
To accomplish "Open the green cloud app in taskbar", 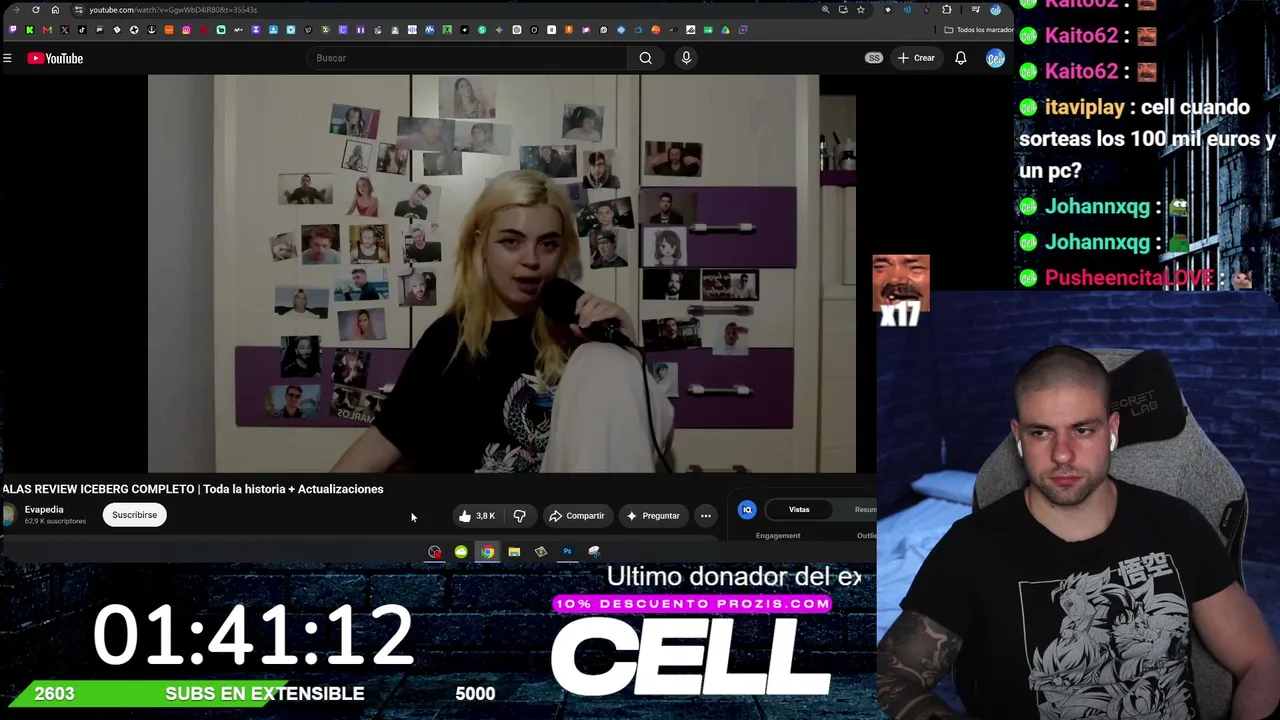I will [461, 551].
